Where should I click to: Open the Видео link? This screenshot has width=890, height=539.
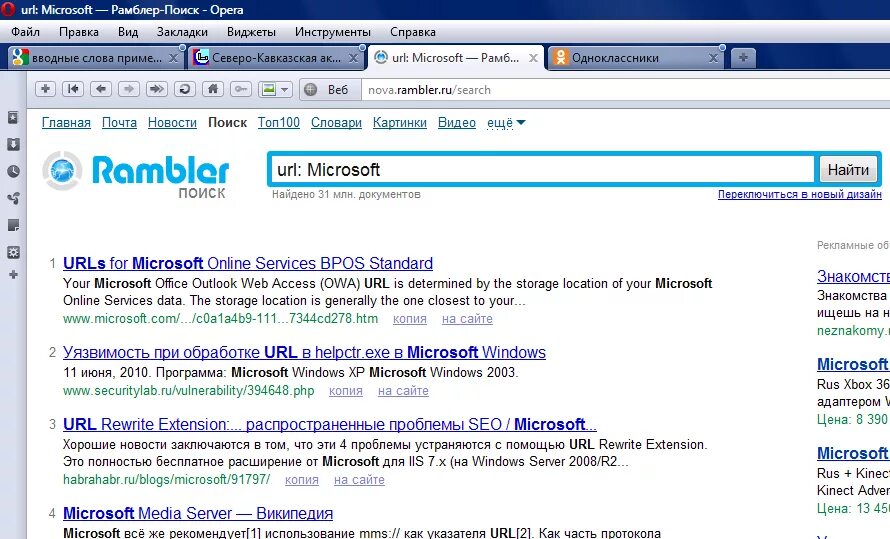pos(456,123)
